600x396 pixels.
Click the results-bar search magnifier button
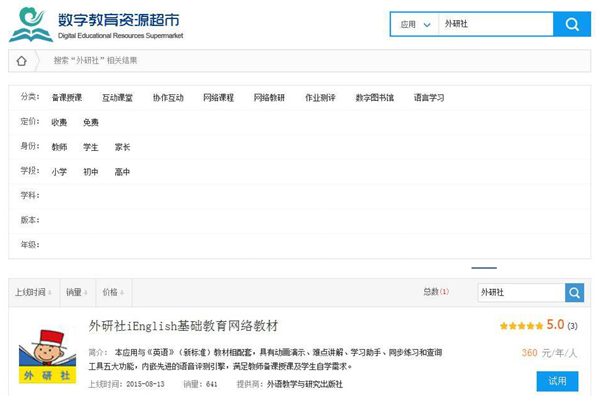coord(574,293)
